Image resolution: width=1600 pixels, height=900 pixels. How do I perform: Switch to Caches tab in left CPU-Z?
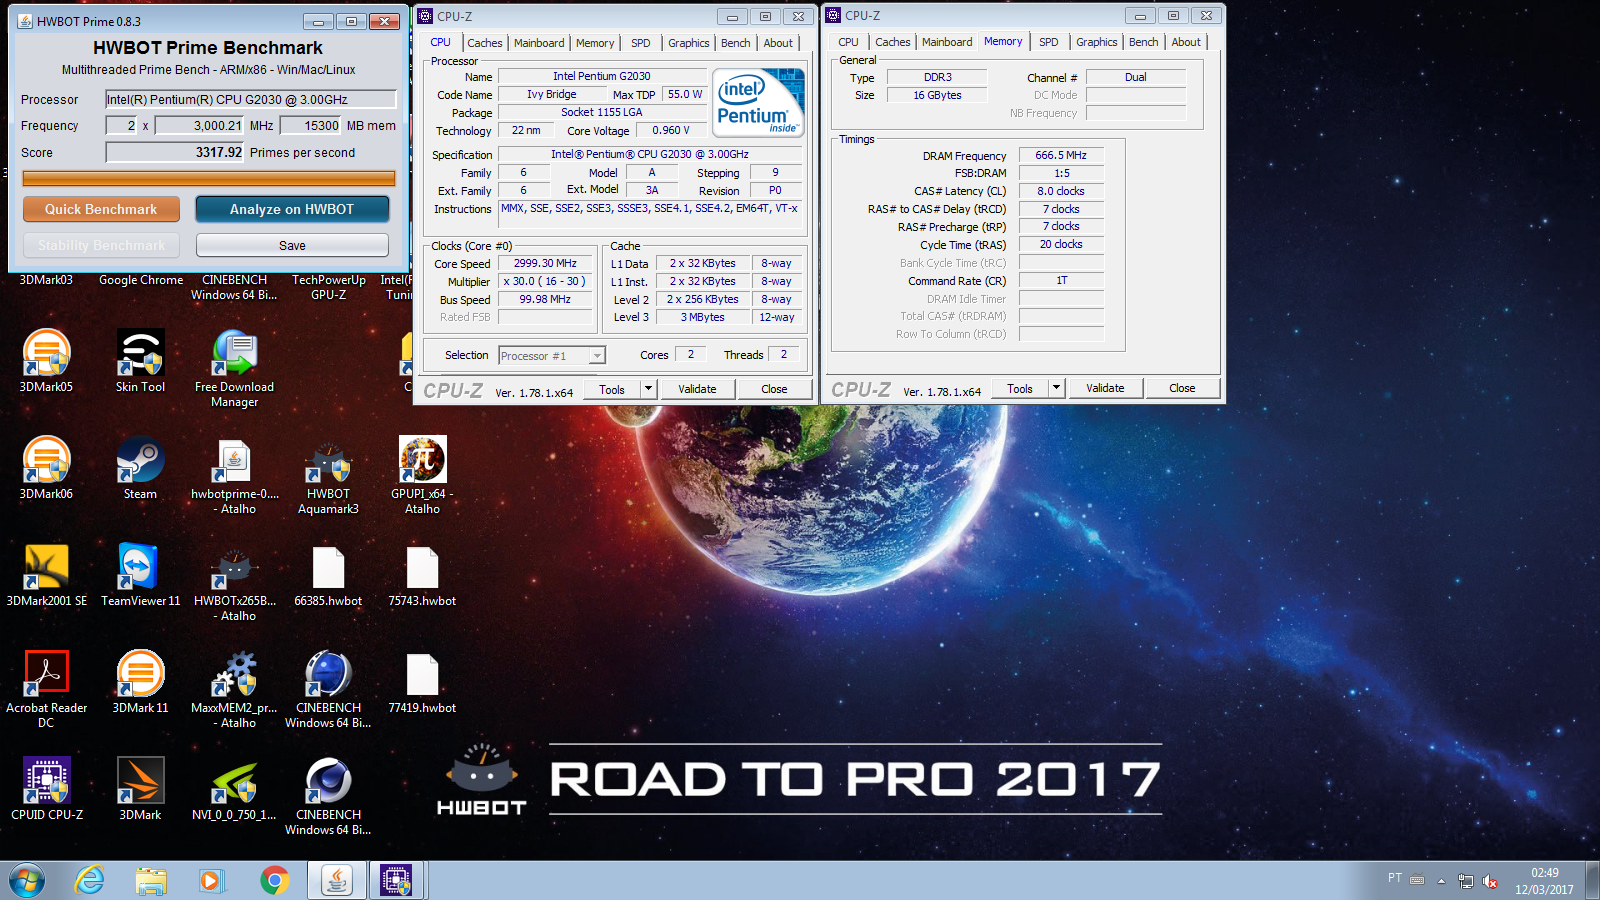(x=485, y=43)
